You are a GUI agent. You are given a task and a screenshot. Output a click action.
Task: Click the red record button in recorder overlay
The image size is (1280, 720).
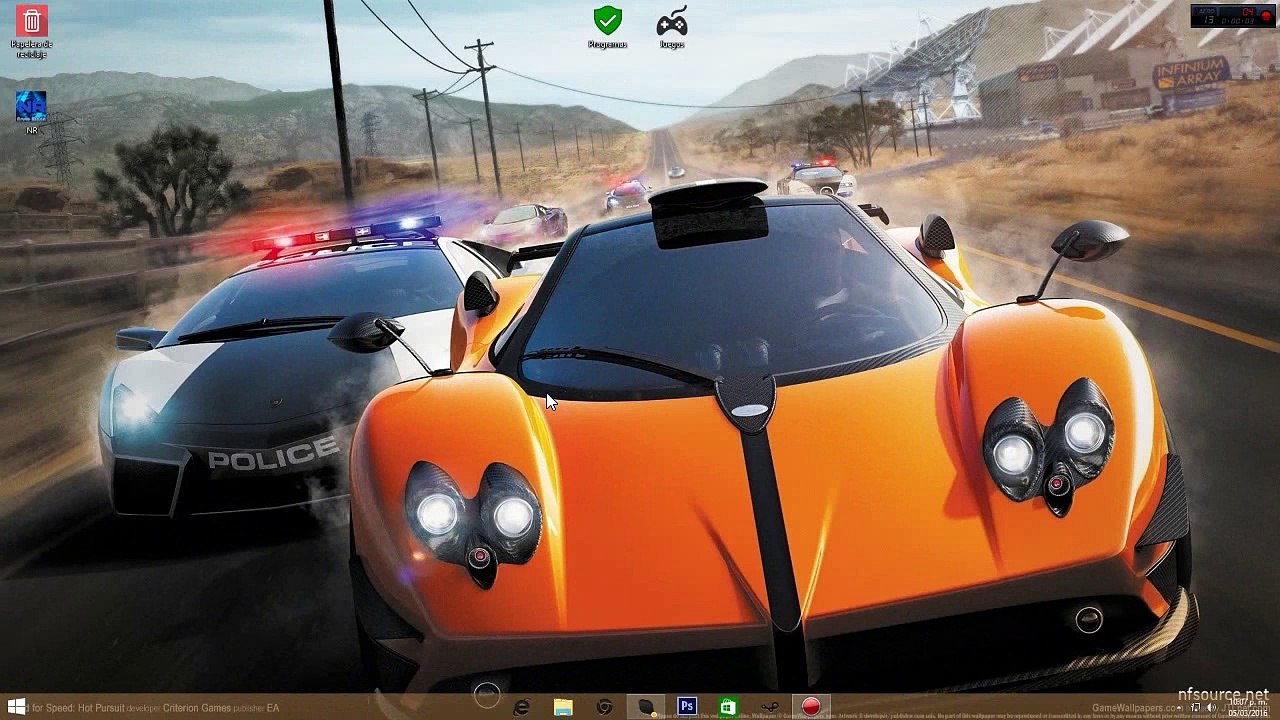[x=1265, y=15]
